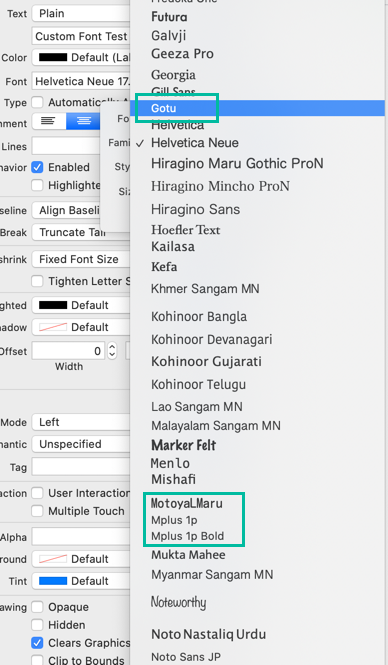This screenshot has width=388, height=665.
Task: Check the Opaque drawing checkbox
Action: click(x=37, y=607)
